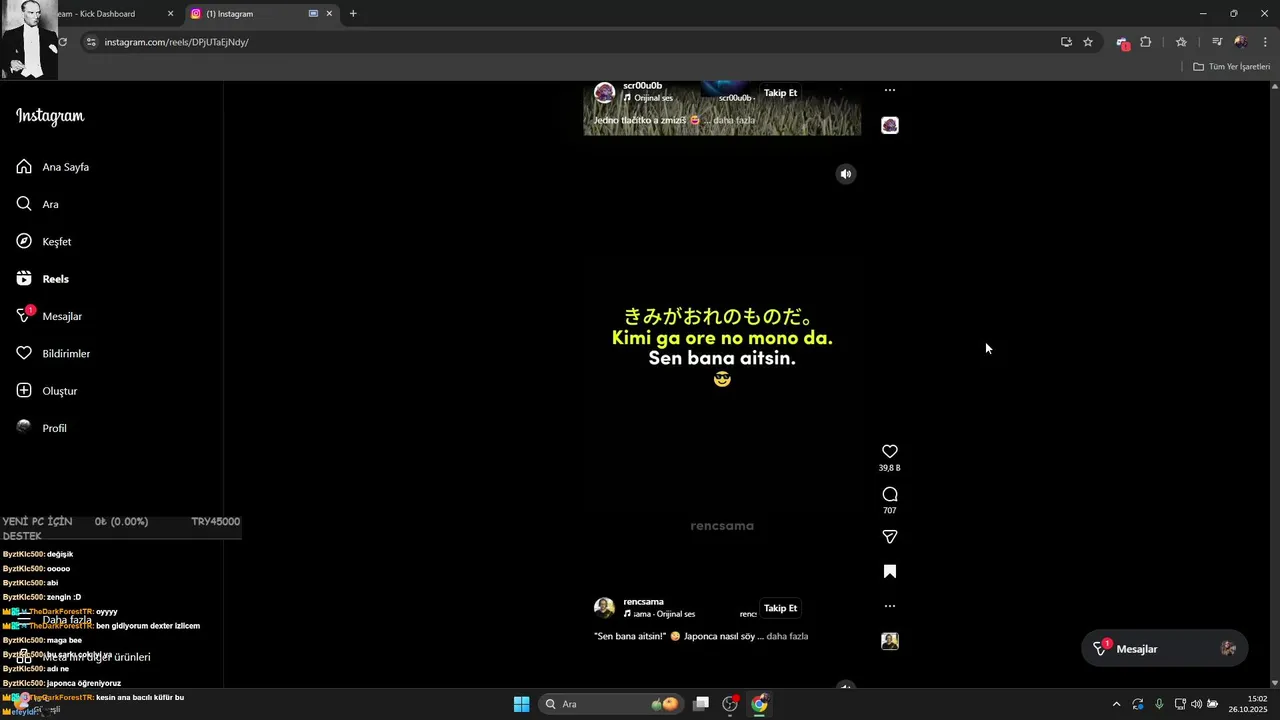This screenshot has height=720, width=1280.
Task: Open Mesajlar in the left sidebar
Action: [61, 316]
